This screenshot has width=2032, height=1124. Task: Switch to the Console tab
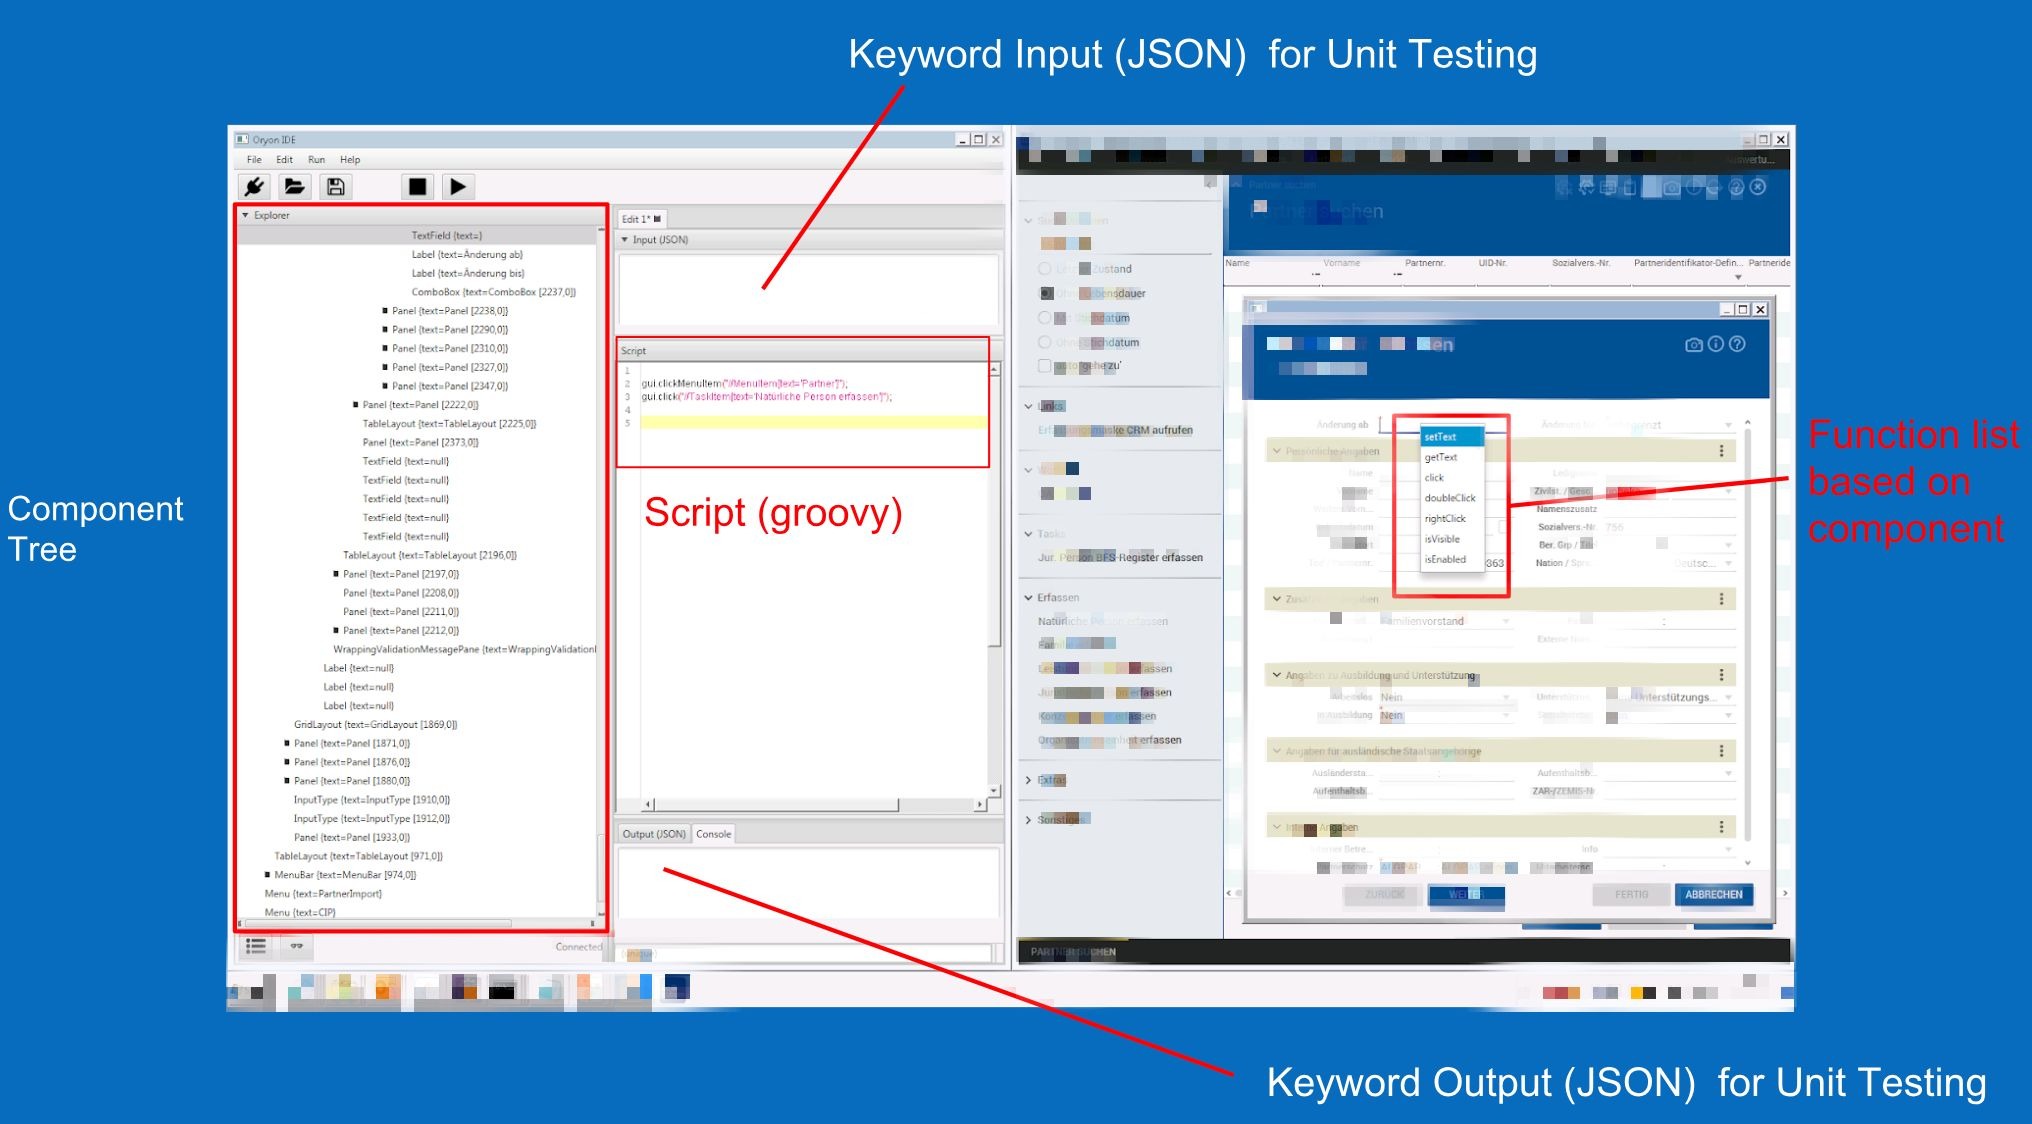coord(713,834)
